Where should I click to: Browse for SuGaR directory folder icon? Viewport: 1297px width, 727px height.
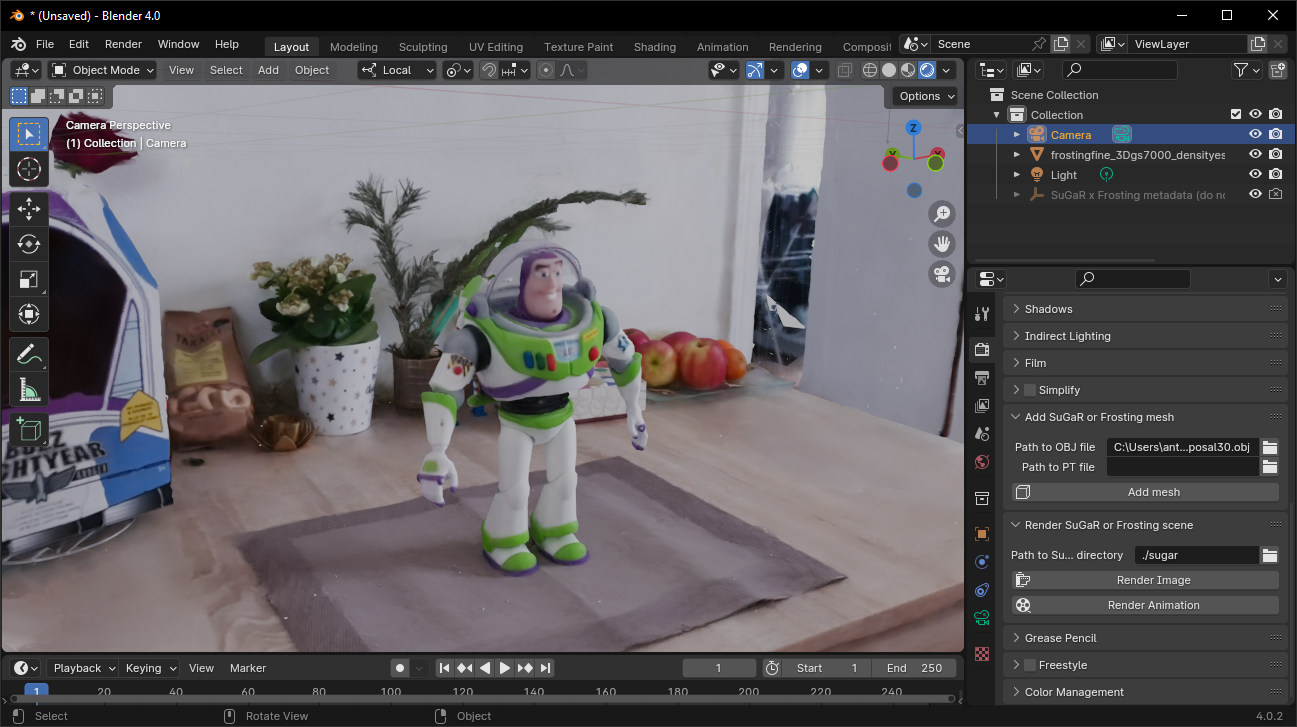[x=1270, y=555]
